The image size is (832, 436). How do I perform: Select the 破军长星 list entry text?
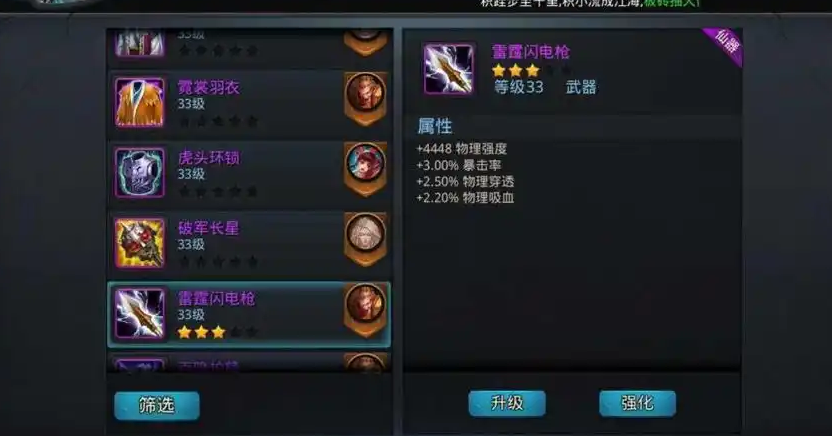click(209, 228)
